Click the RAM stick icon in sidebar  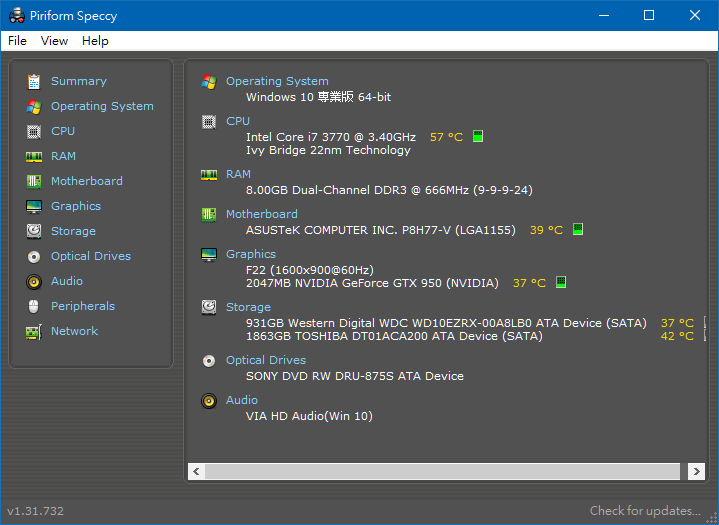coord(34,156)
